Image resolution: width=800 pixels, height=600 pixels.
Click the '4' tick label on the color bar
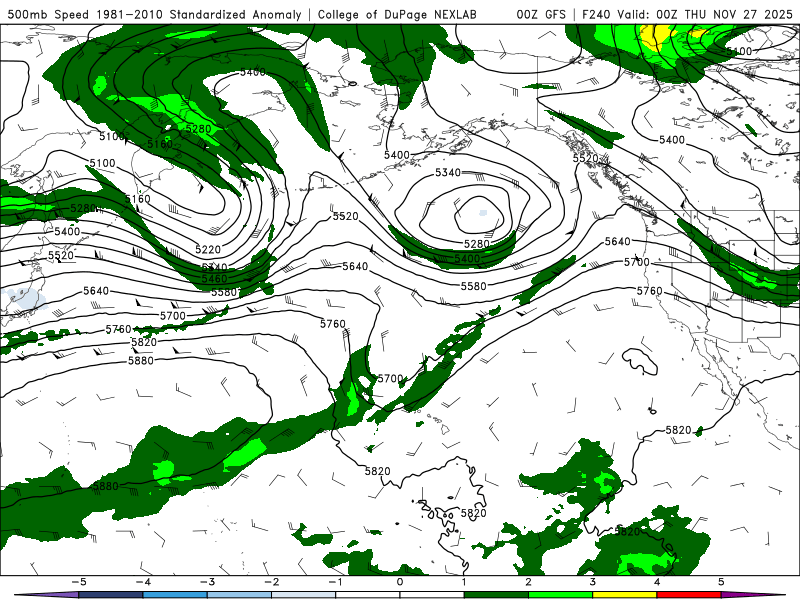click(x=657, y=582)
